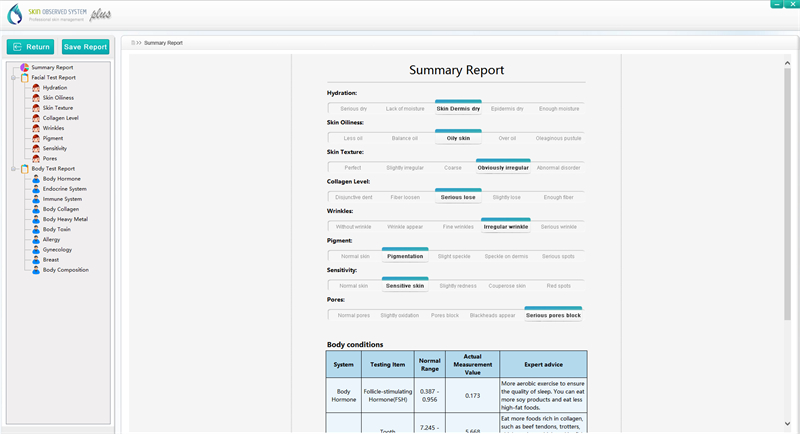Viewport: 800px width, 434px height.
Task: Open the Body Hormone person icon
Action: (36, 179)
